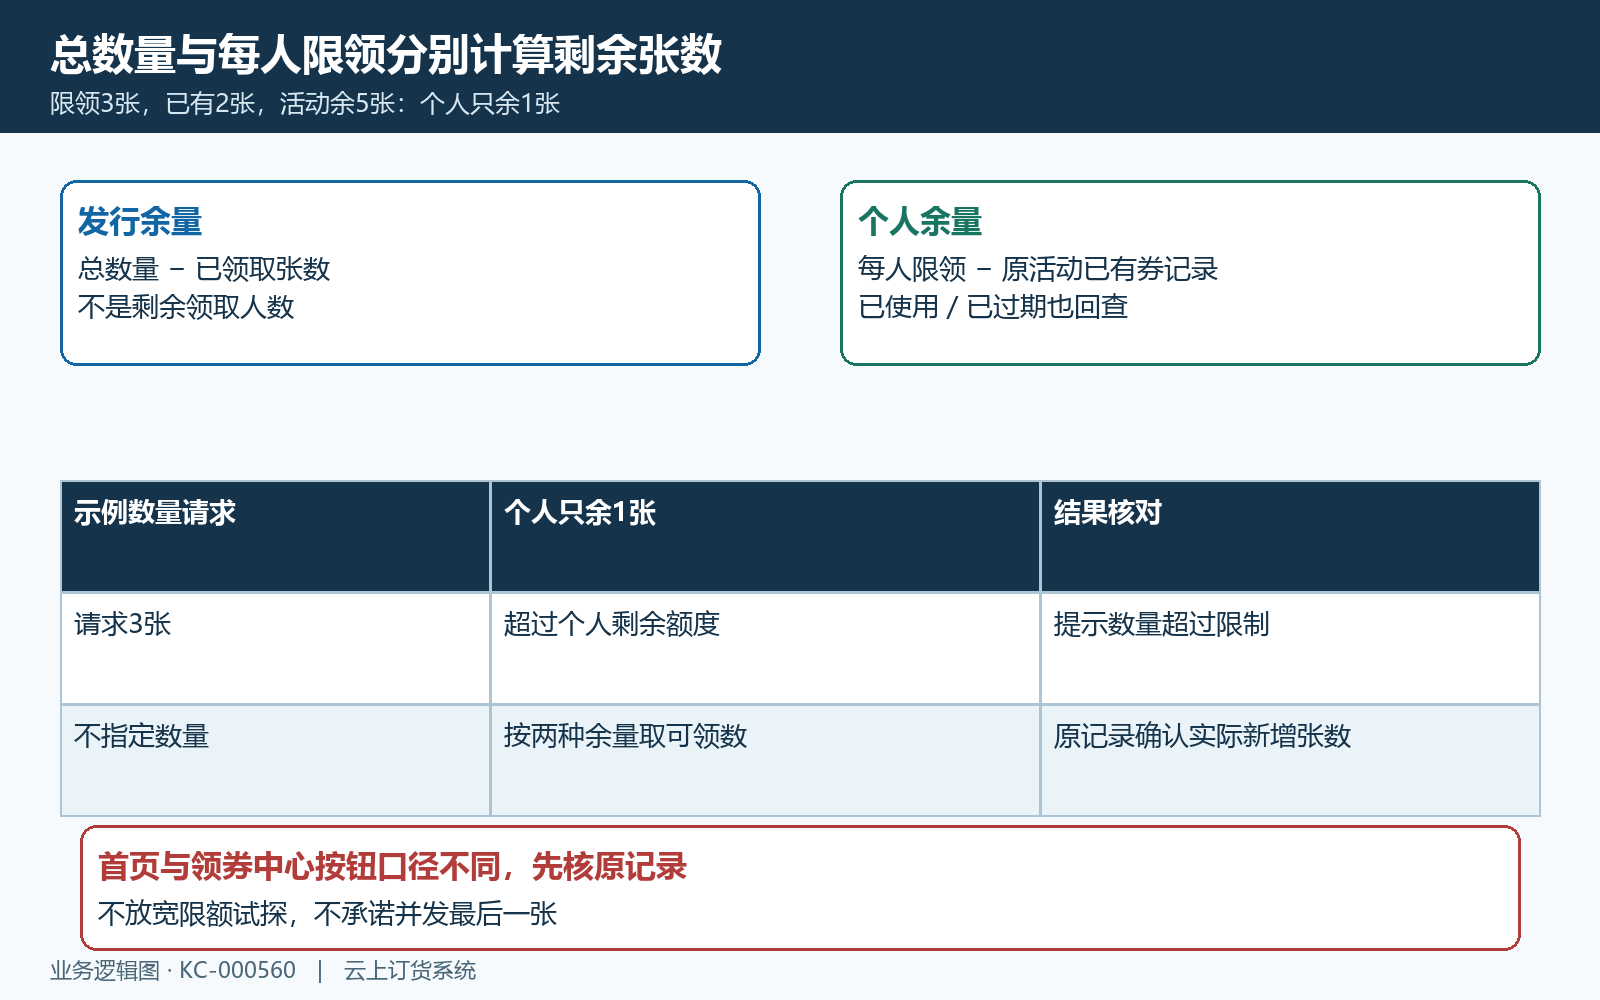Click the text 不是剩余领取人数
The width and height of the screenshot is (1600, 1000).
(x=186, y=307)
